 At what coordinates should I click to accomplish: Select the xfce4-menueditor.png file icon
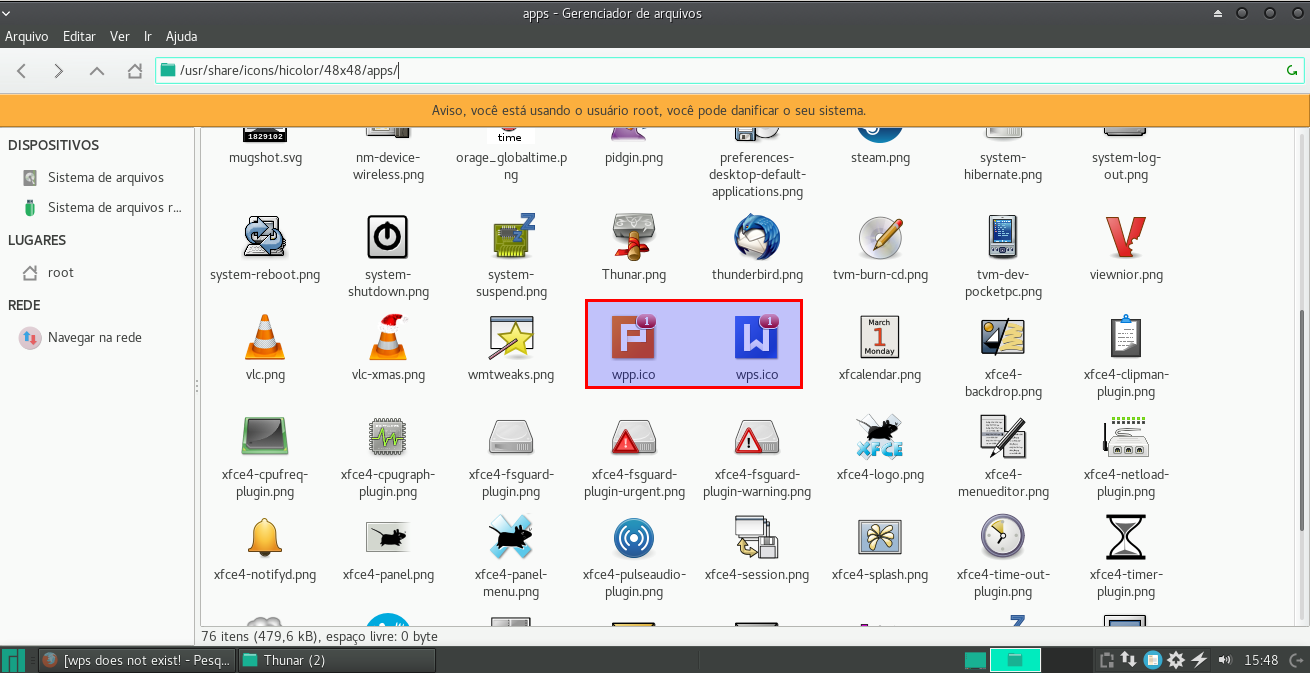1003,437
